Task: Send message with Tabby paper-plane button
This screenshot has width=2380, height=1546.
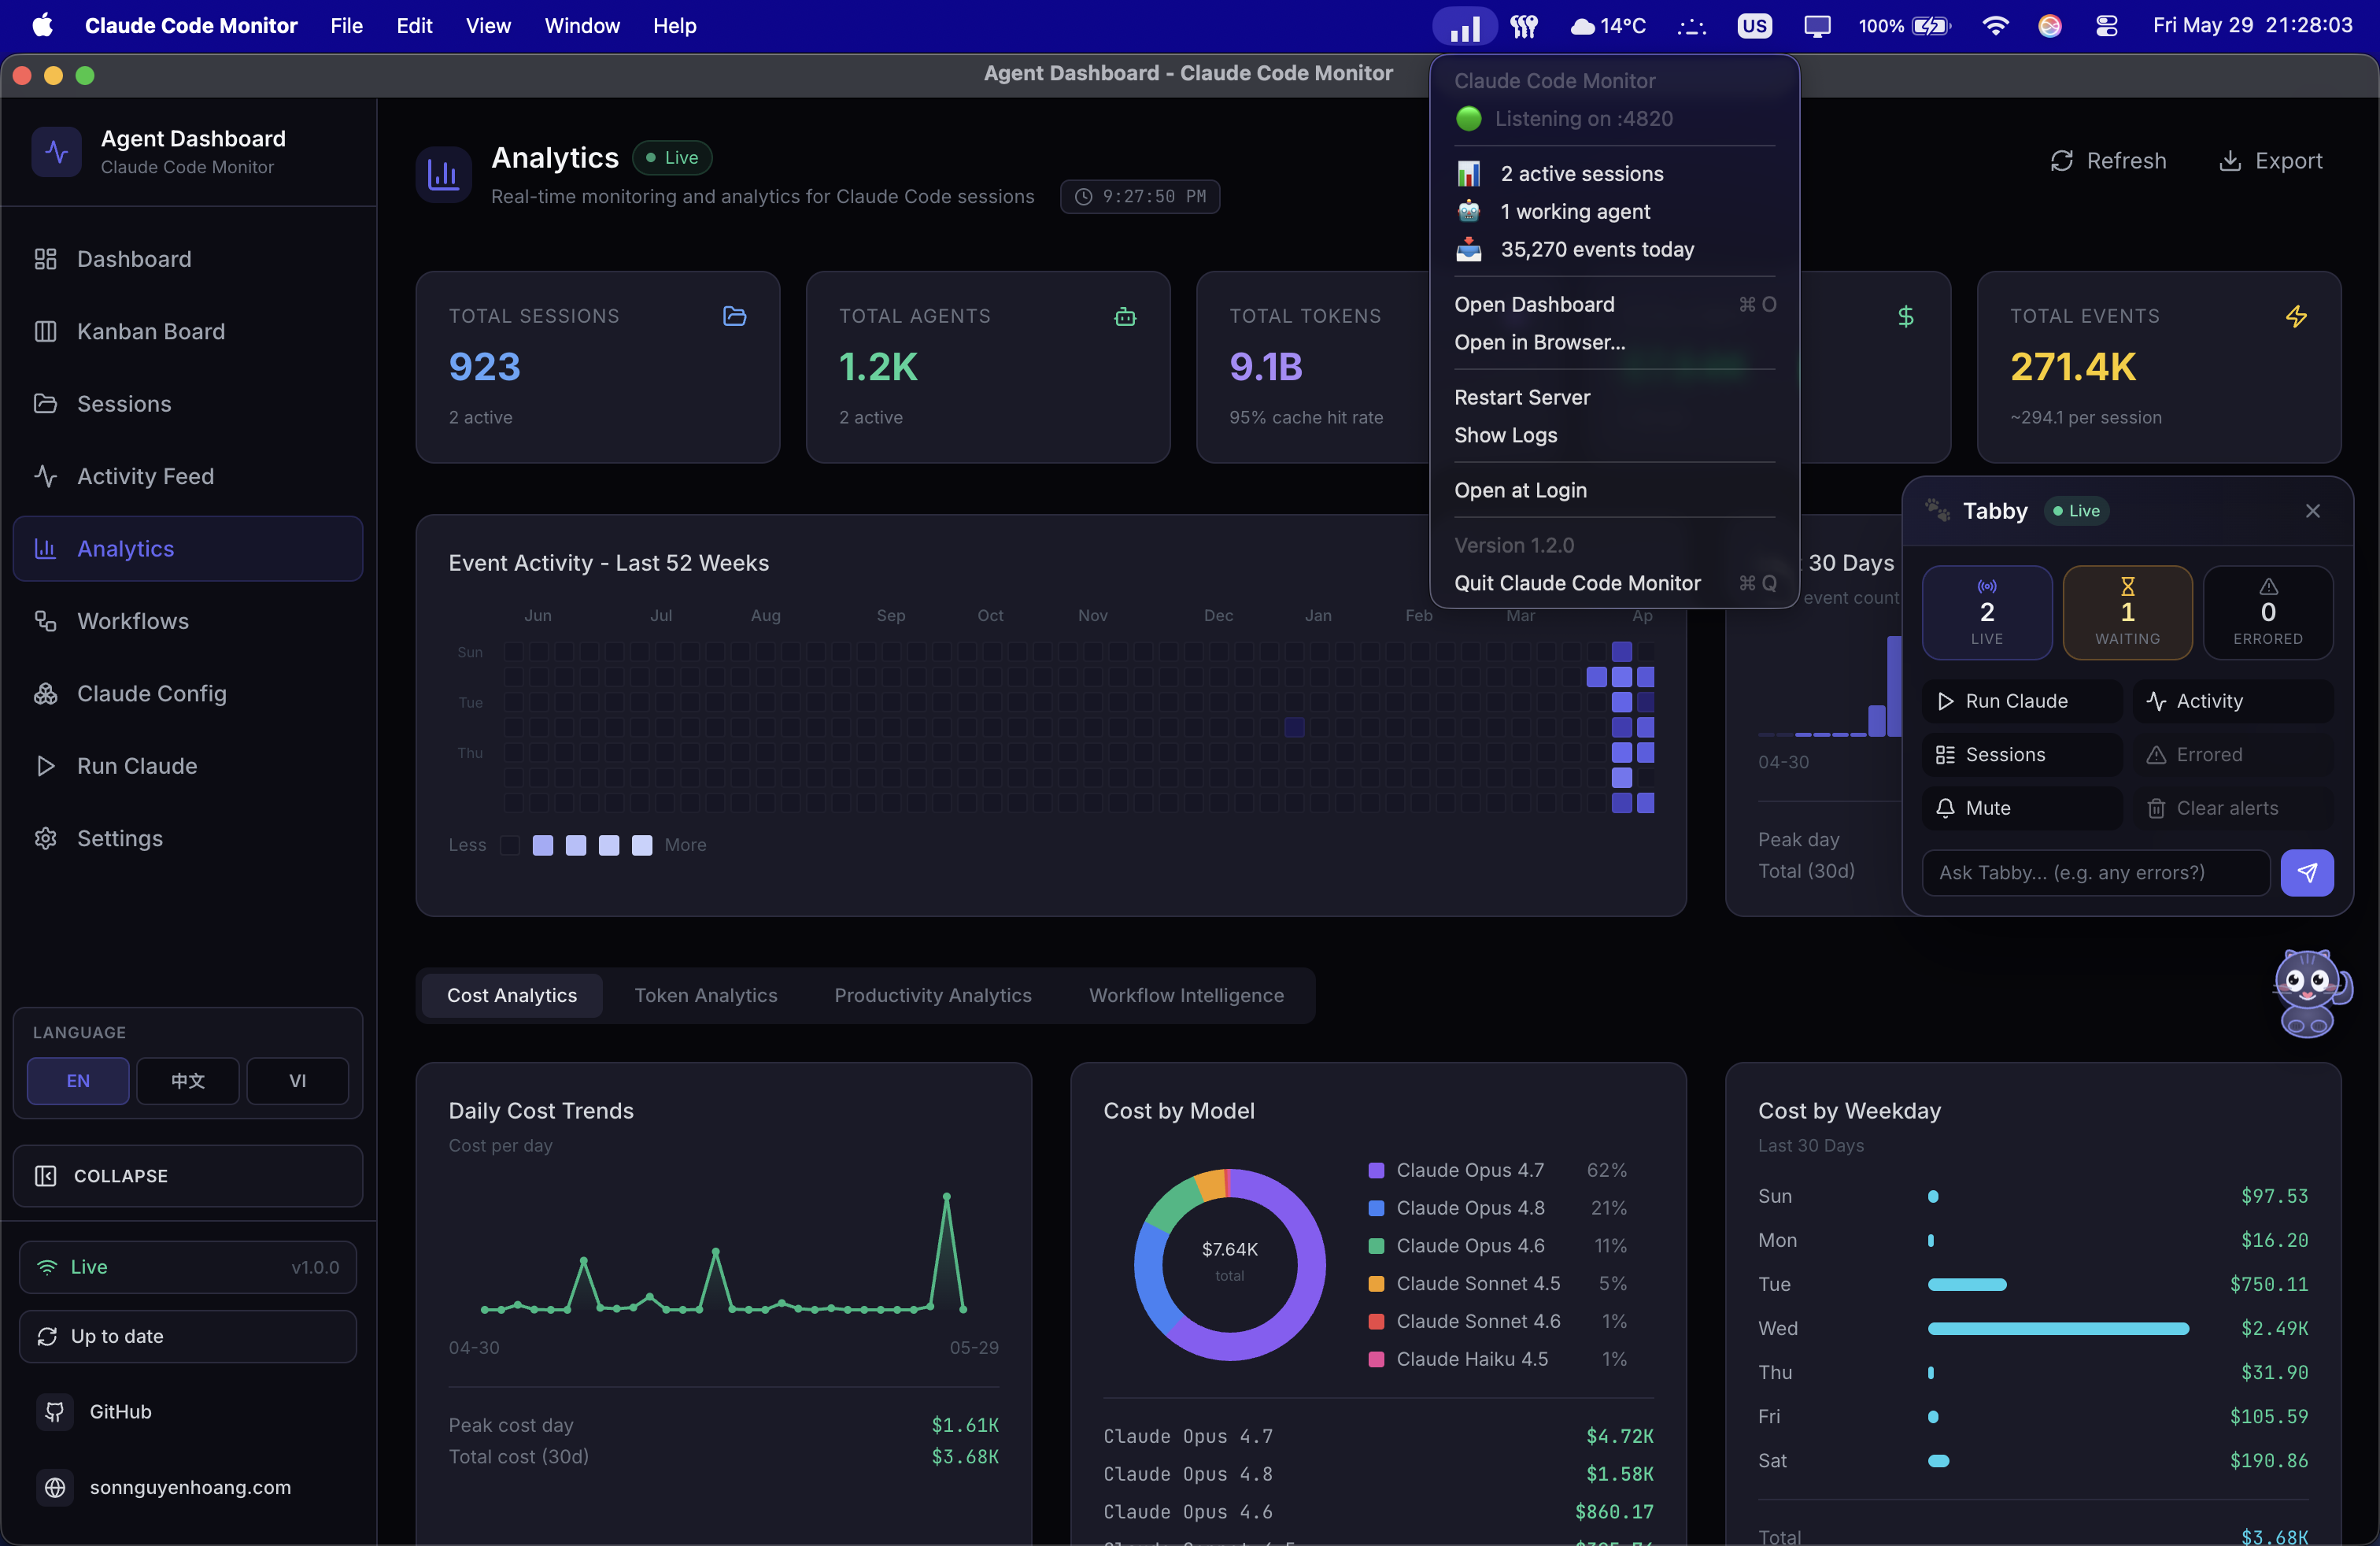Action: point(2306,872)
